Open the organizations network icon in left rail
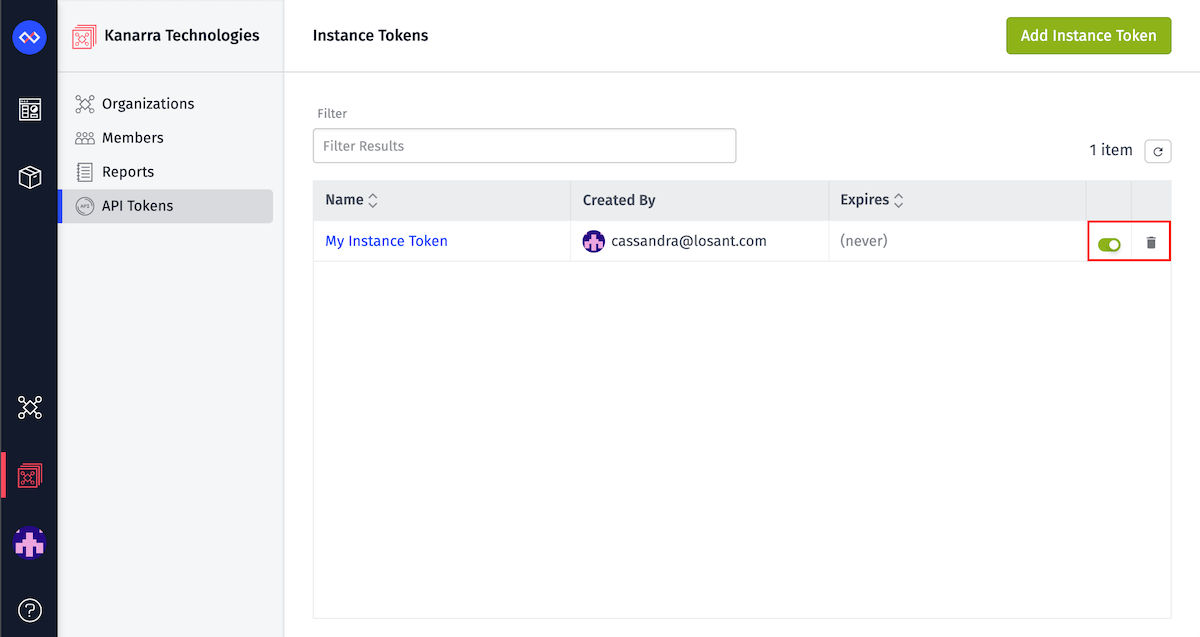Screen dimensions: 1200x637 [29, 407]
